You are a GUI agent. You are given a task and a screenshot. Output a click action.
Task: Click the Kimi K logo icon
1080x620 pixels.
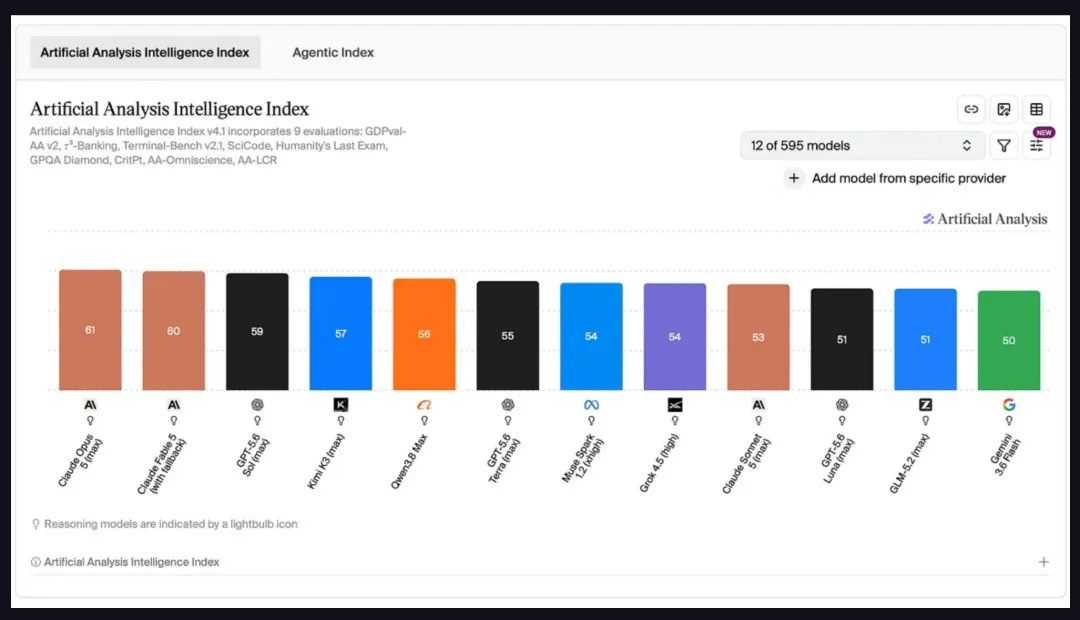click(x=340, y=404)
